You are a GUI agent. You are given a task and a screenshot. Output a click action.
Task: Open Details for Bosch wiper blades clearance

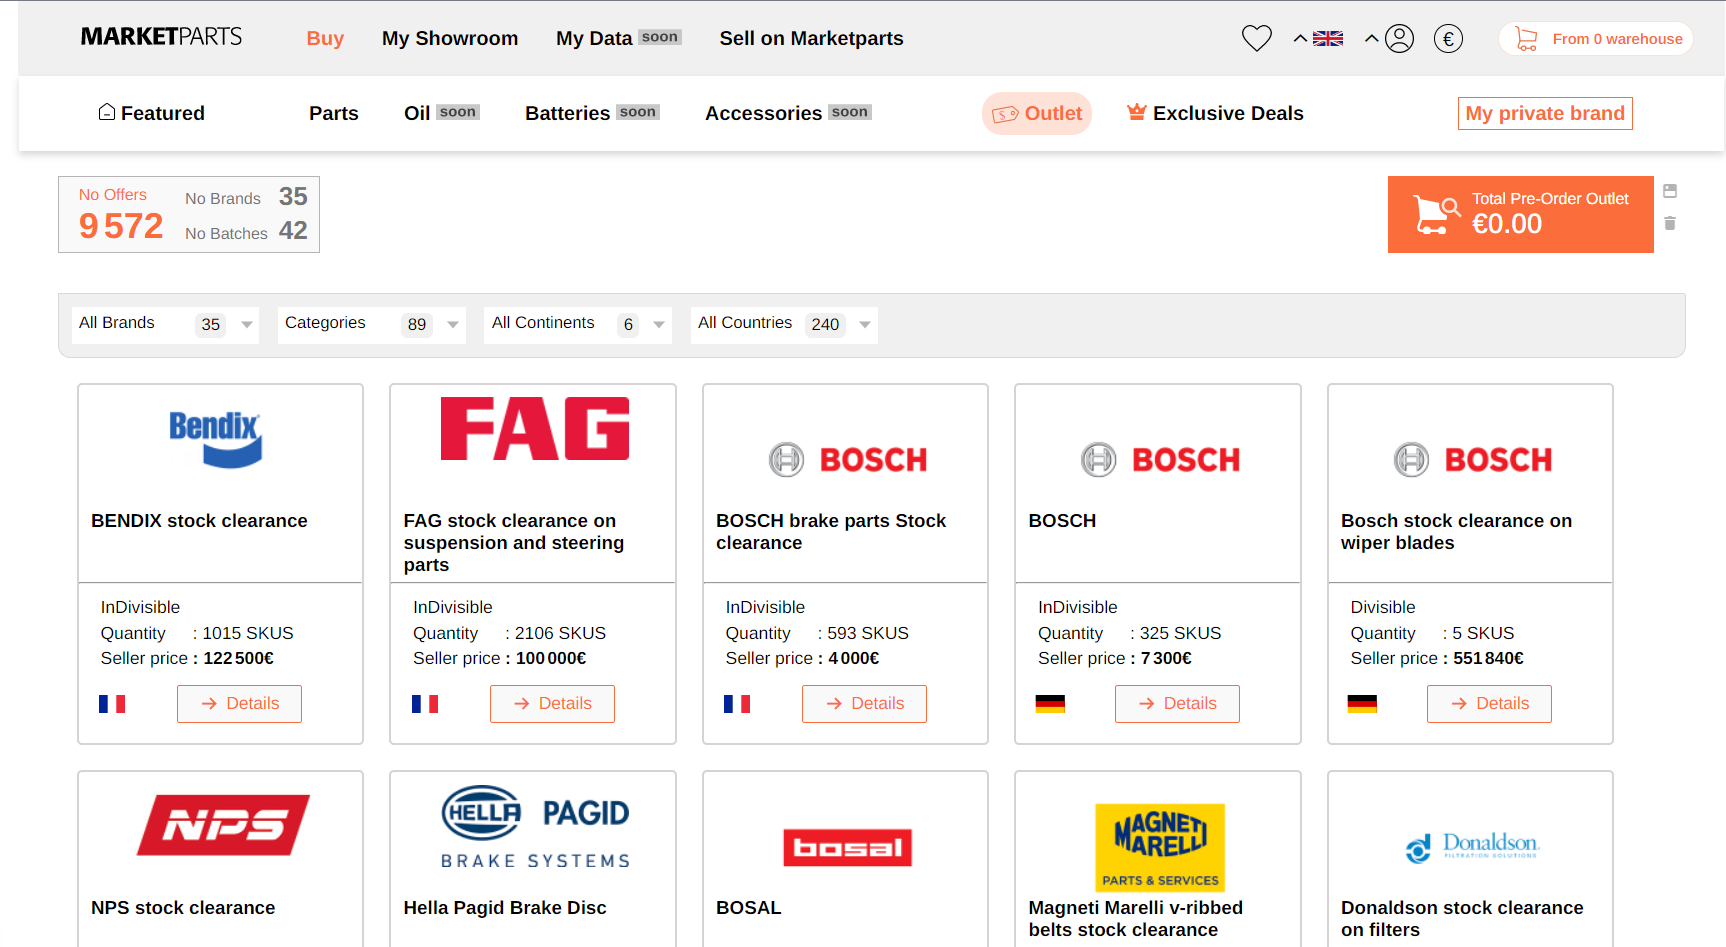pyautogui.click(x=1489, y=704)
